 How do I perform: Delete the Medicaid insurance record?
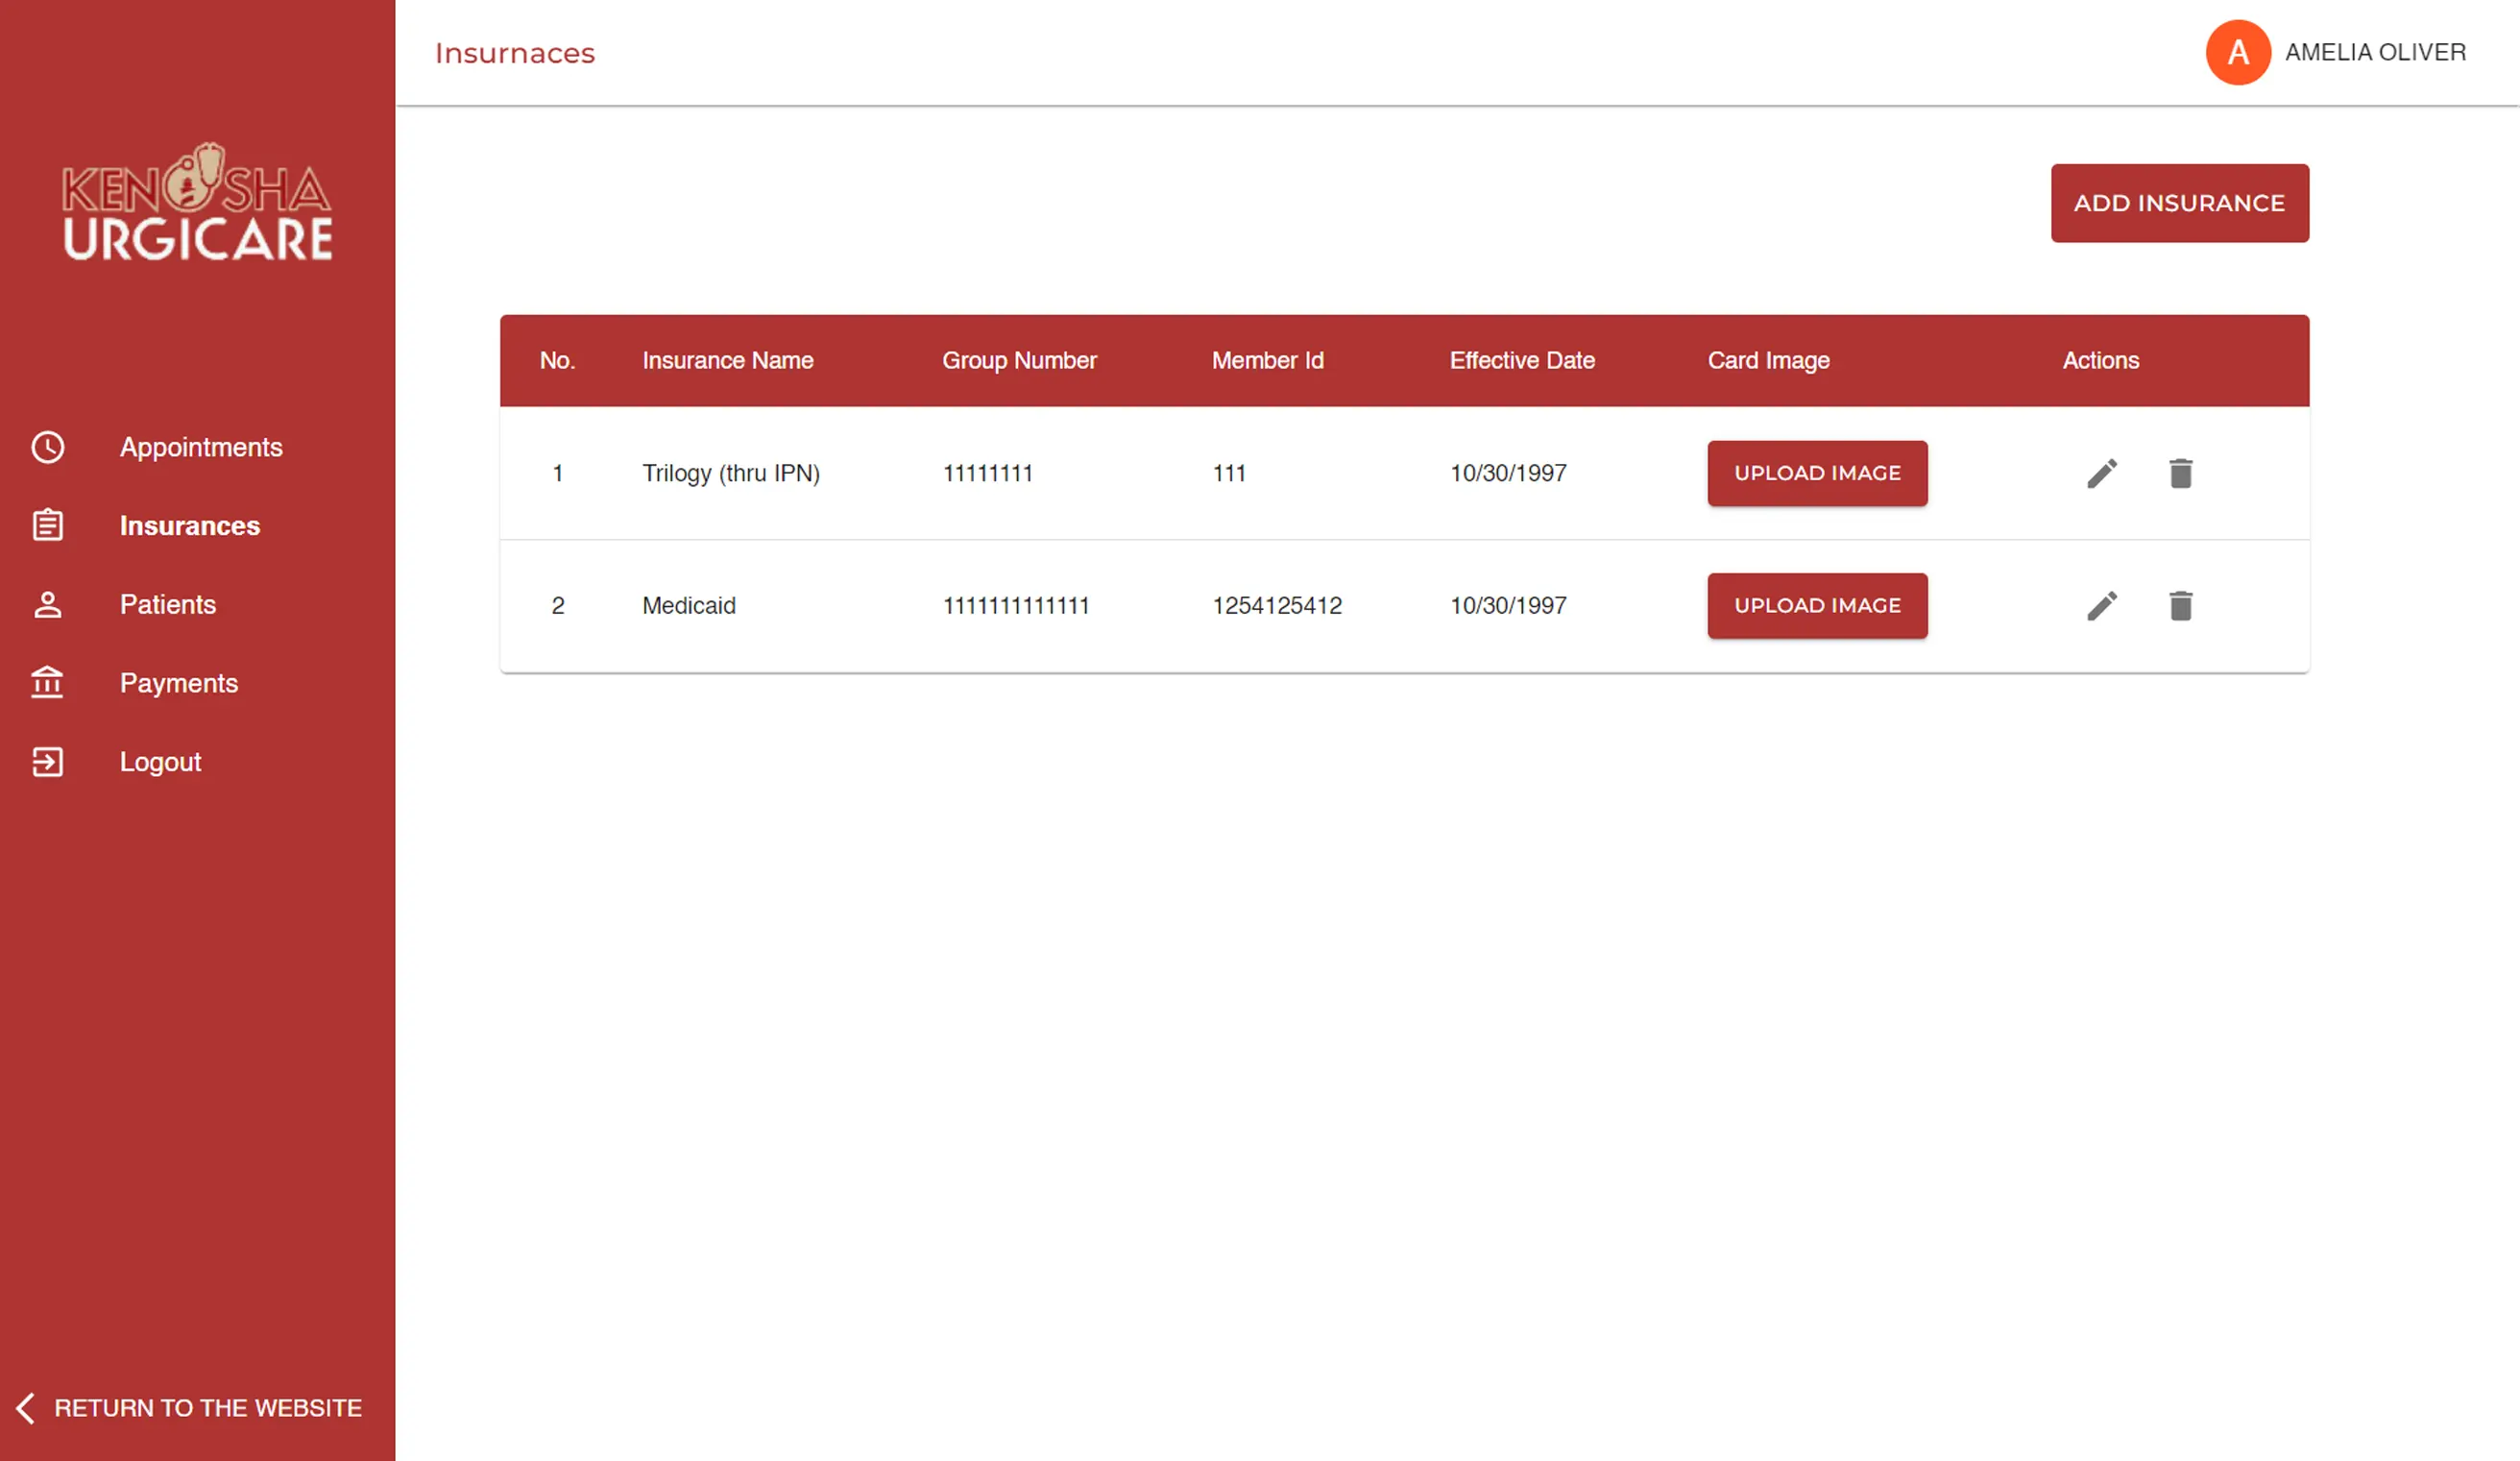(x=2181, y=605)
